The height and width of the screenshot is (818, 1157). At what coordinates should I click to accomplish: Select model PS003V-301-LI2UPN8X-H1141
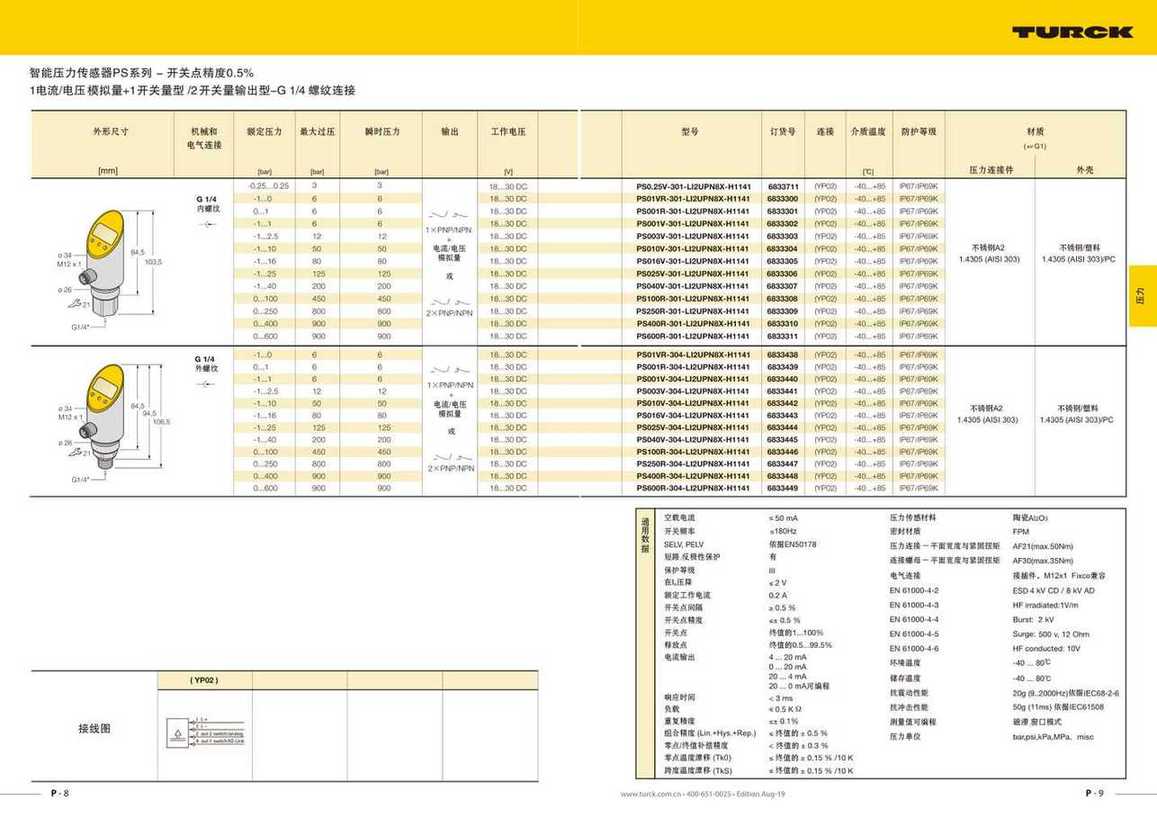click(x=694, y=236)
